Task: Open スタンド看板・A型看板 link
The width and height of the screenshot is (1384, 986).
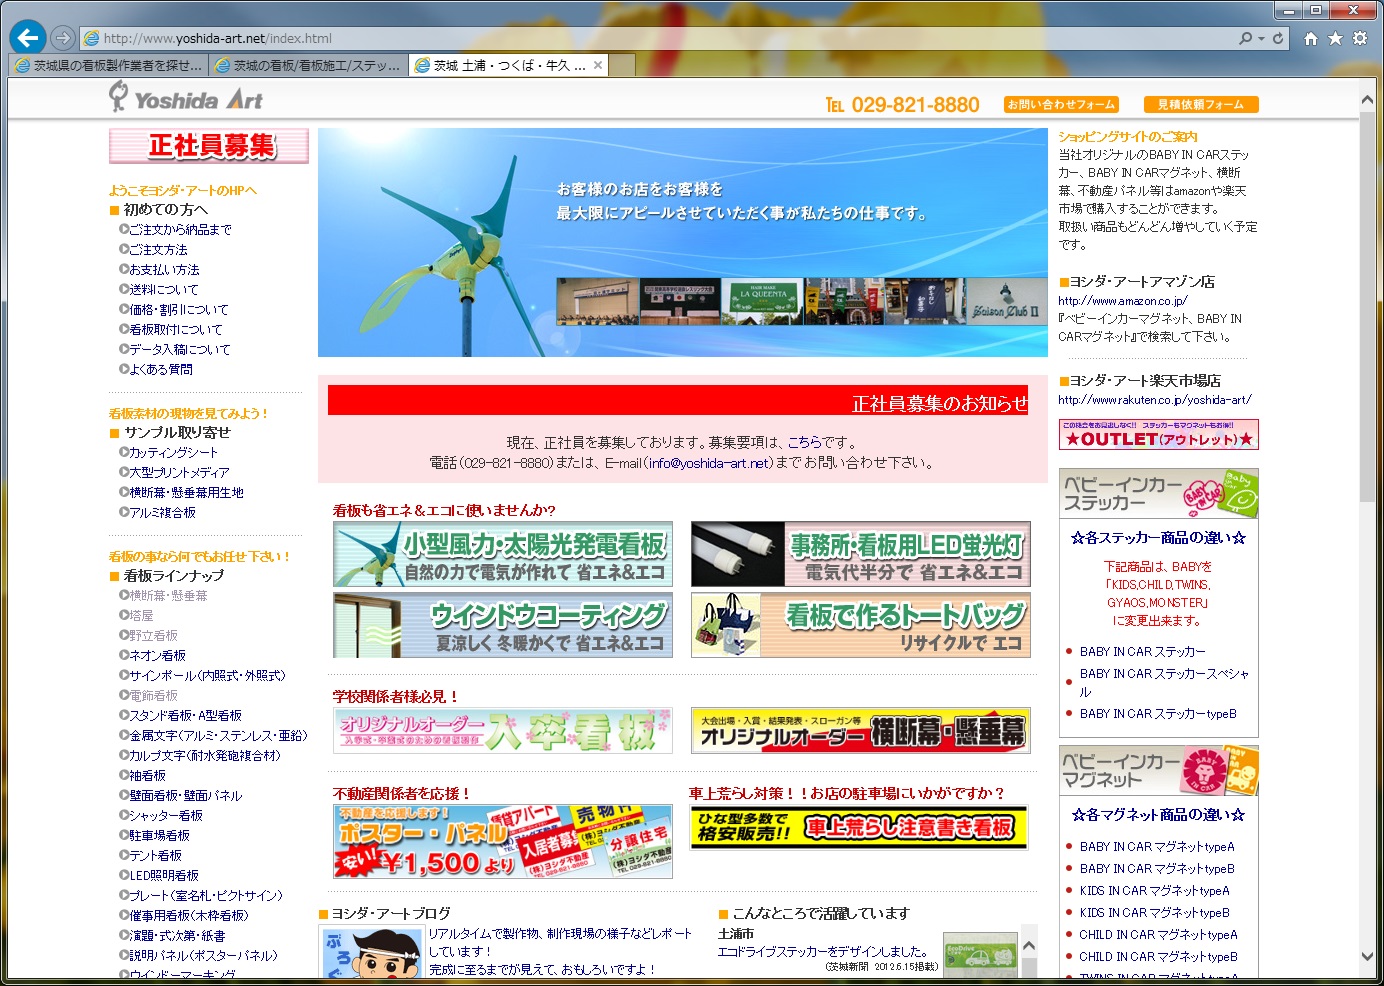Action: click(186, 715)
